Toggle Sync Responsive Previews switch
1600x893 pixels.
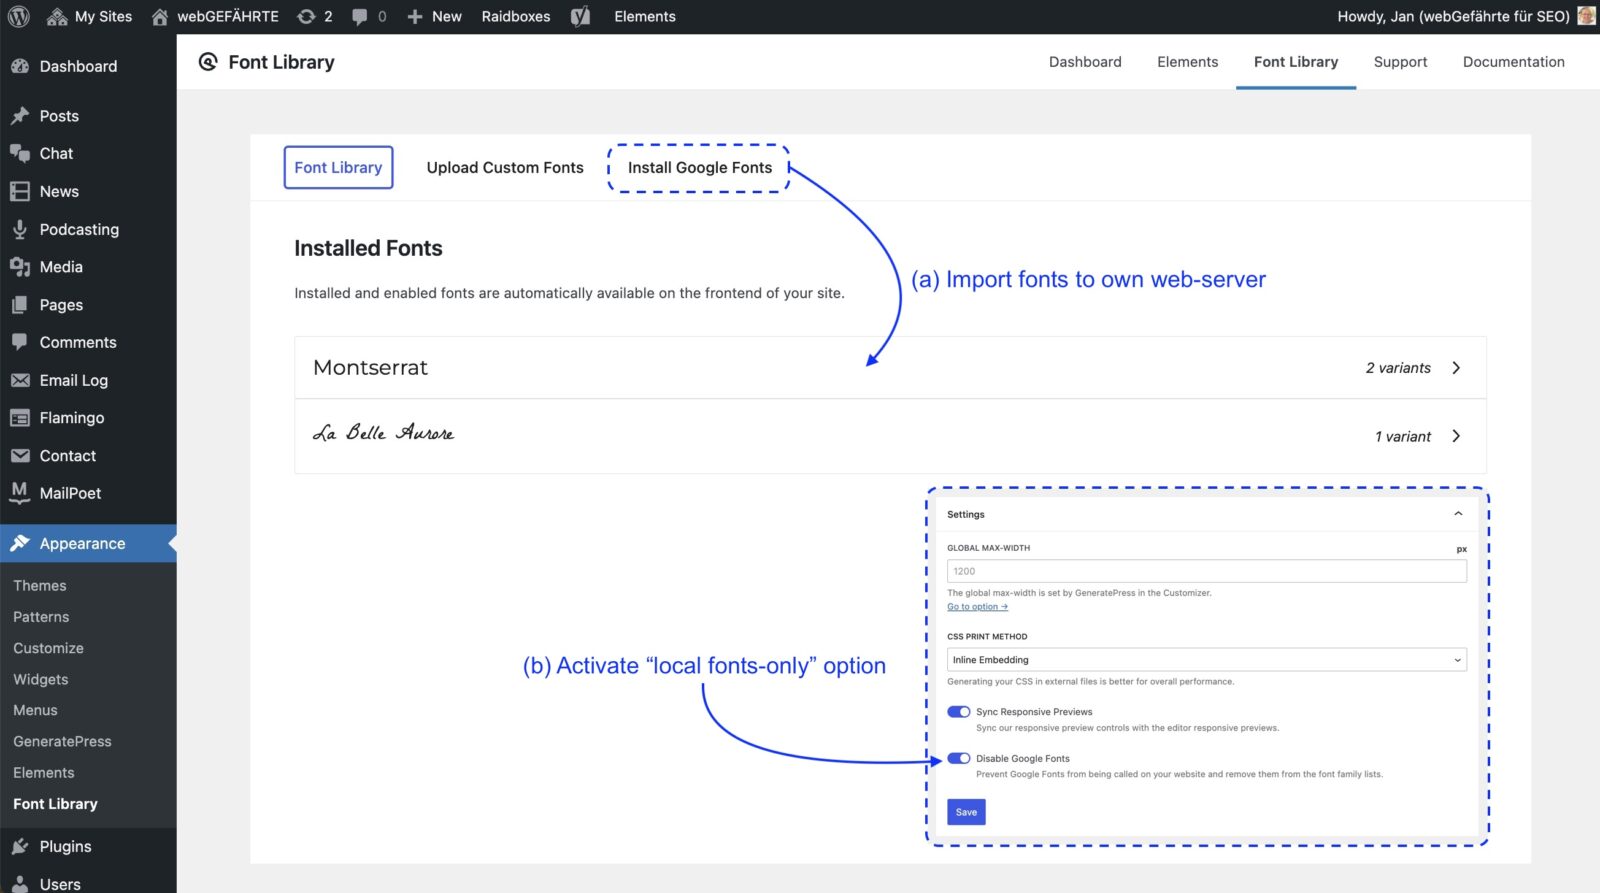[958, 712]
